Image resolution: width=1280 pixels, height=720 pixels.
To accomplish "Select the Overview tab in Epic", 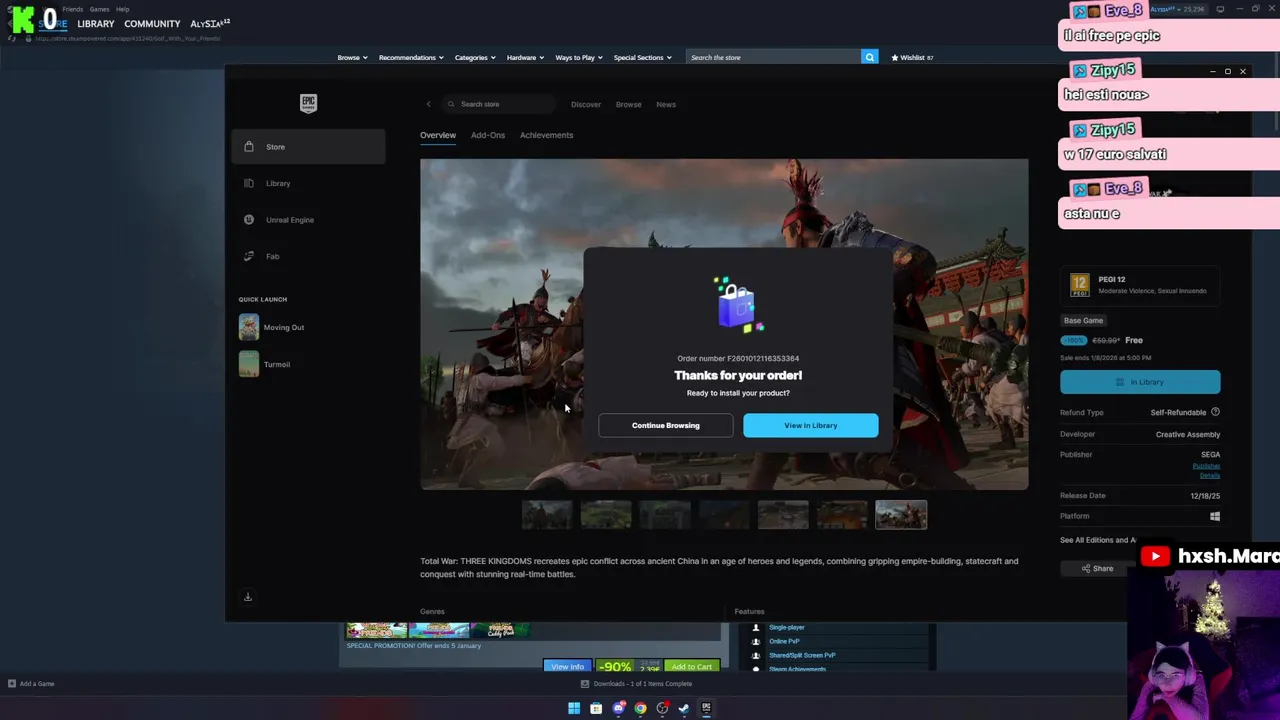I will click(438, 135).
